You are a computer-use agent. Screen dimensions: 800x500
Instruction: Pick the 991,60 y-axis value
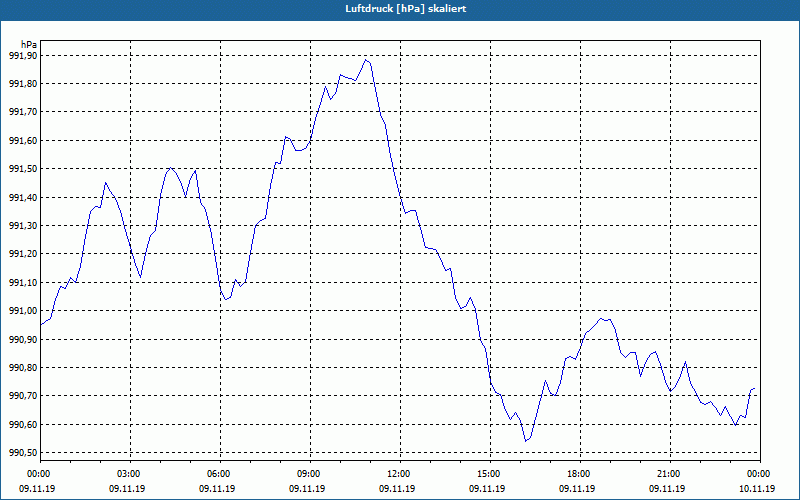tap(23, 141)
